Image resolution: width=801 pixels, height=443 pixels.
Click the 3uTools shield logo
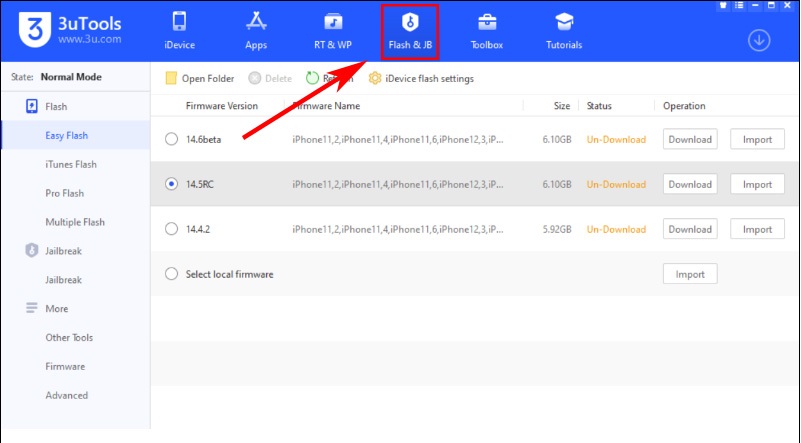tap(35, 30)
